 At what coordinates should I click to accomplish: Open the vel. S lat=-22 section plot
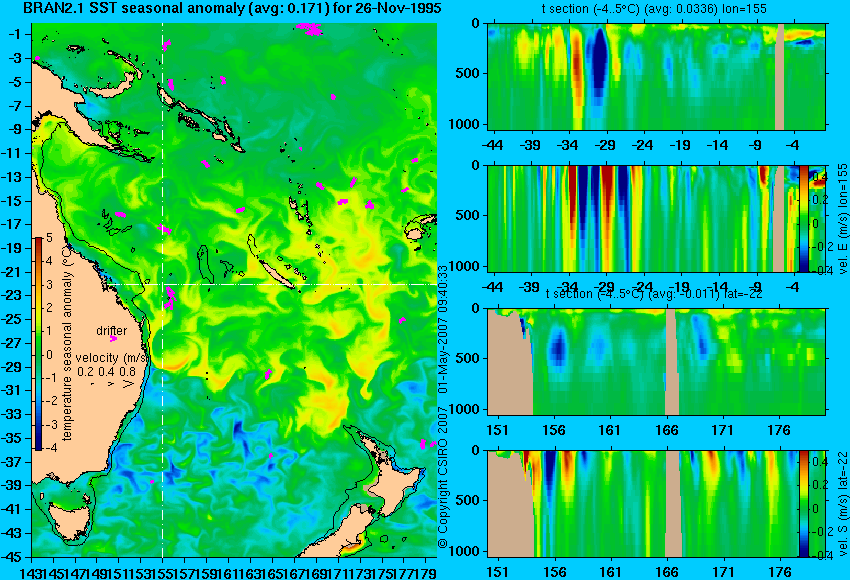coord(643,504)
